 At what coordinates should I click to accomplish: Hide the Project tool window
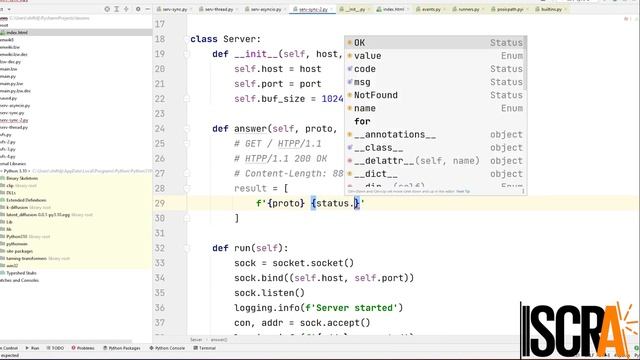[x=147, y=9]
